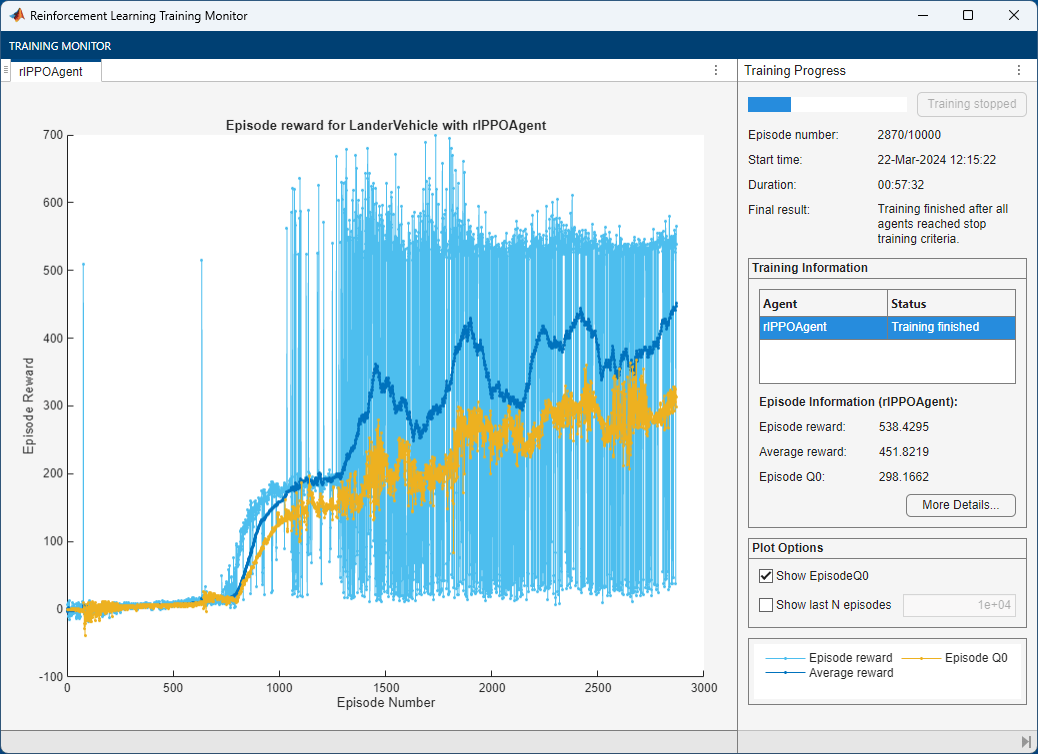Close the Training Monitor window
Screen dimensions: 1038x754
click(x=1014, y=15)
